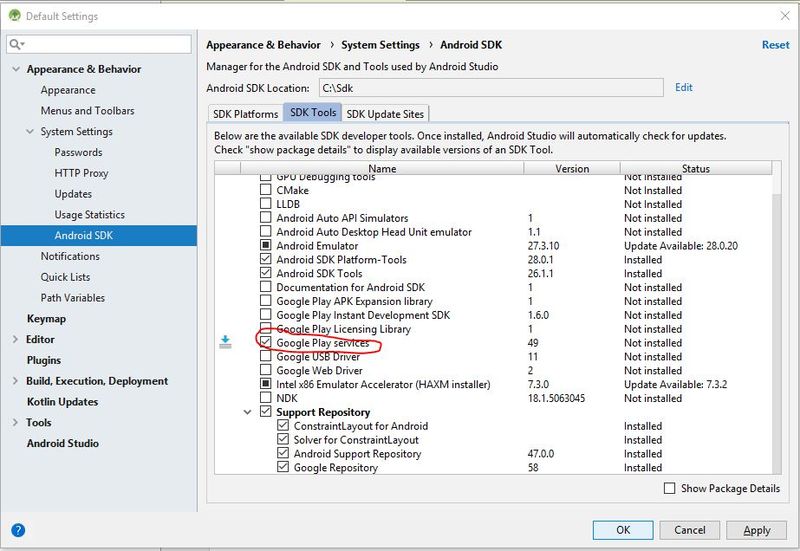Uncheck ConstraintLayout for Android checkbox

point(283,425)
